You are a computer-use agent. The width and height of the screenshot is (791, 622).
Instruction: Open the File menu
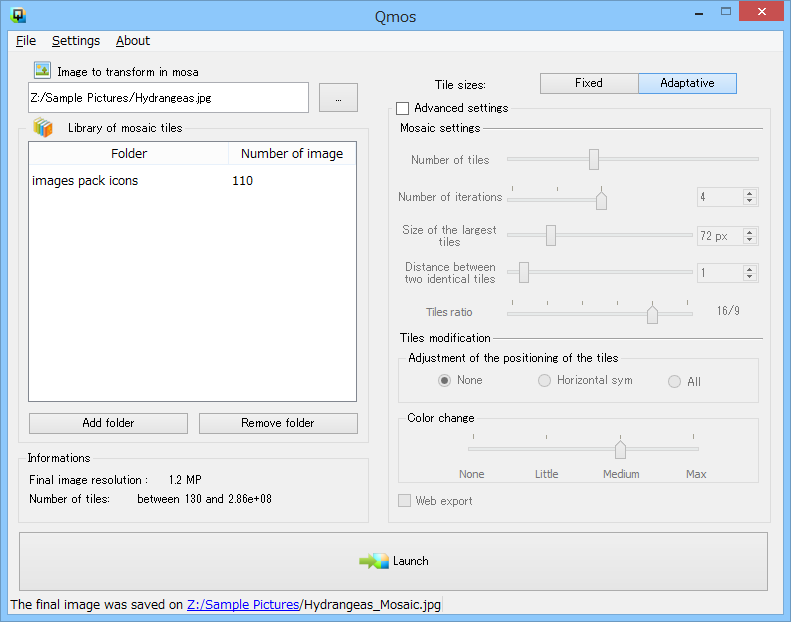pos(26,41)
